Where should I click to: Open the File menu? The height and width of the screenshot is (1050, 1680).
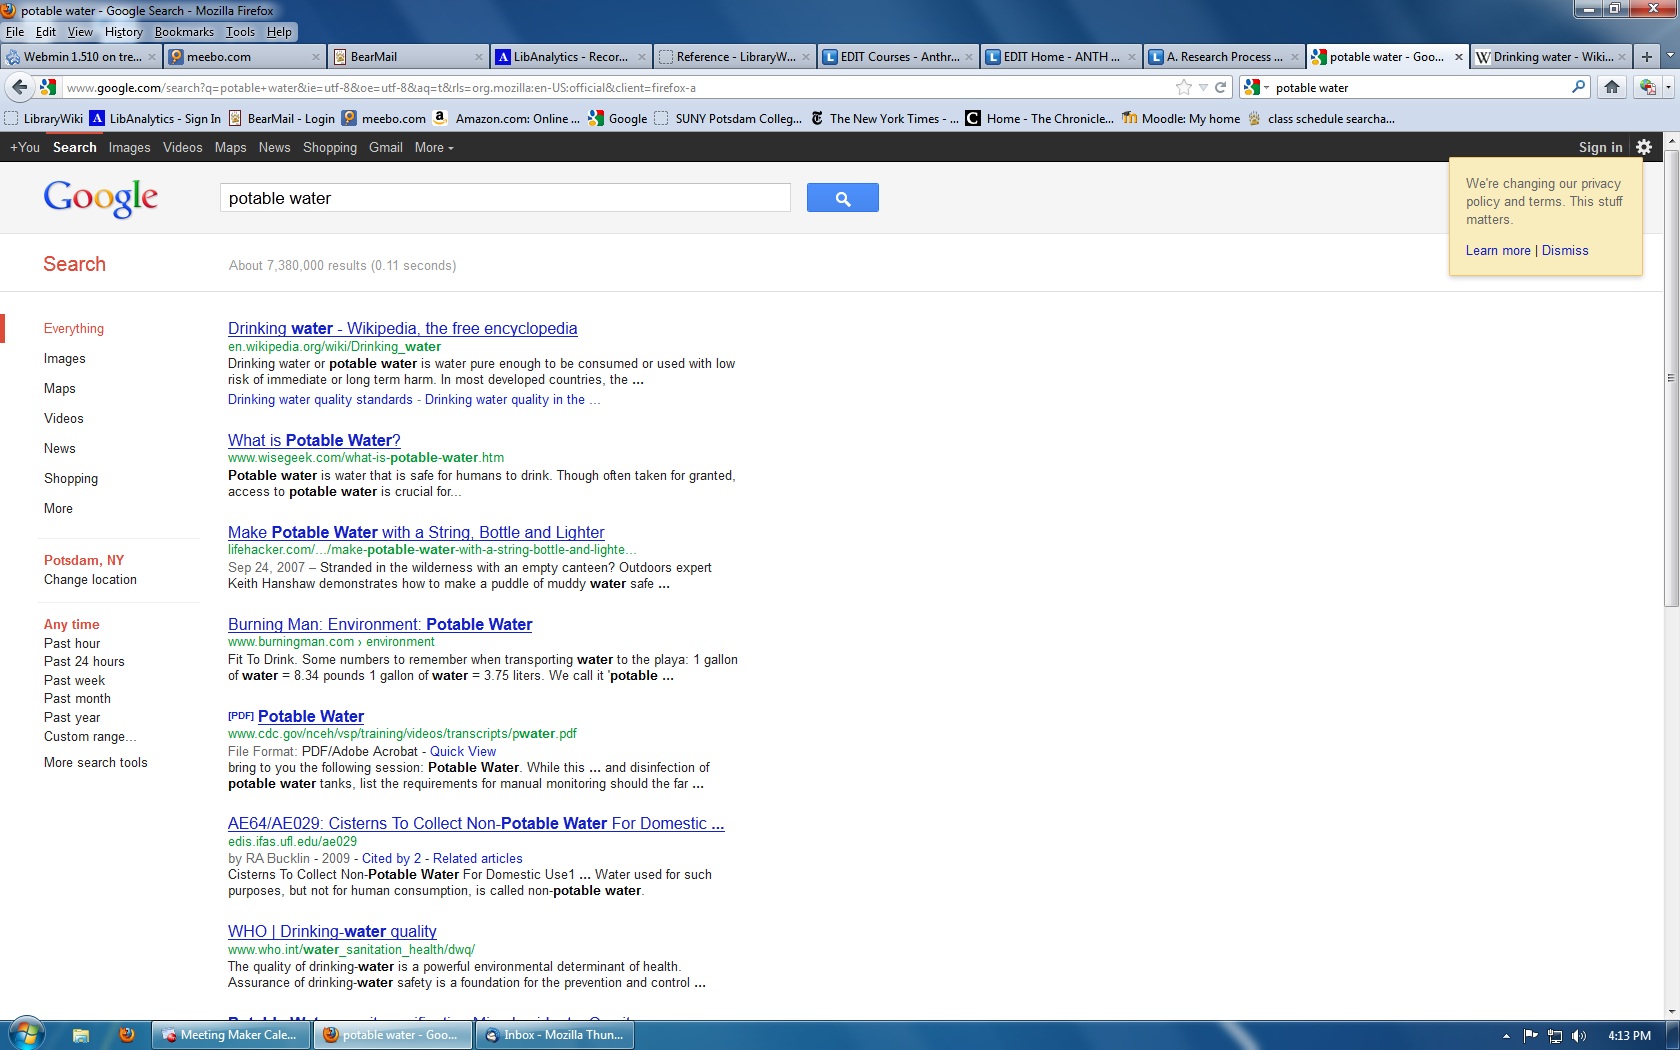coord(15,32)
